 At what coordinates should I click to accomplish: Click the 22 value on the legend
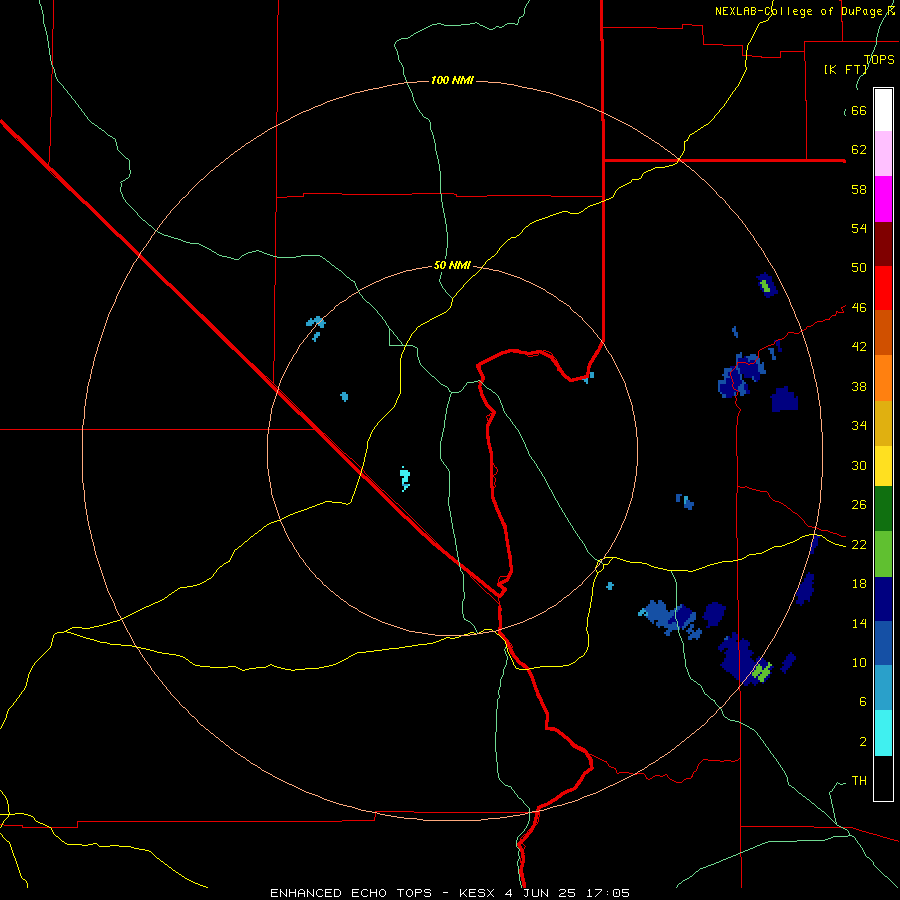pos(859,544)
